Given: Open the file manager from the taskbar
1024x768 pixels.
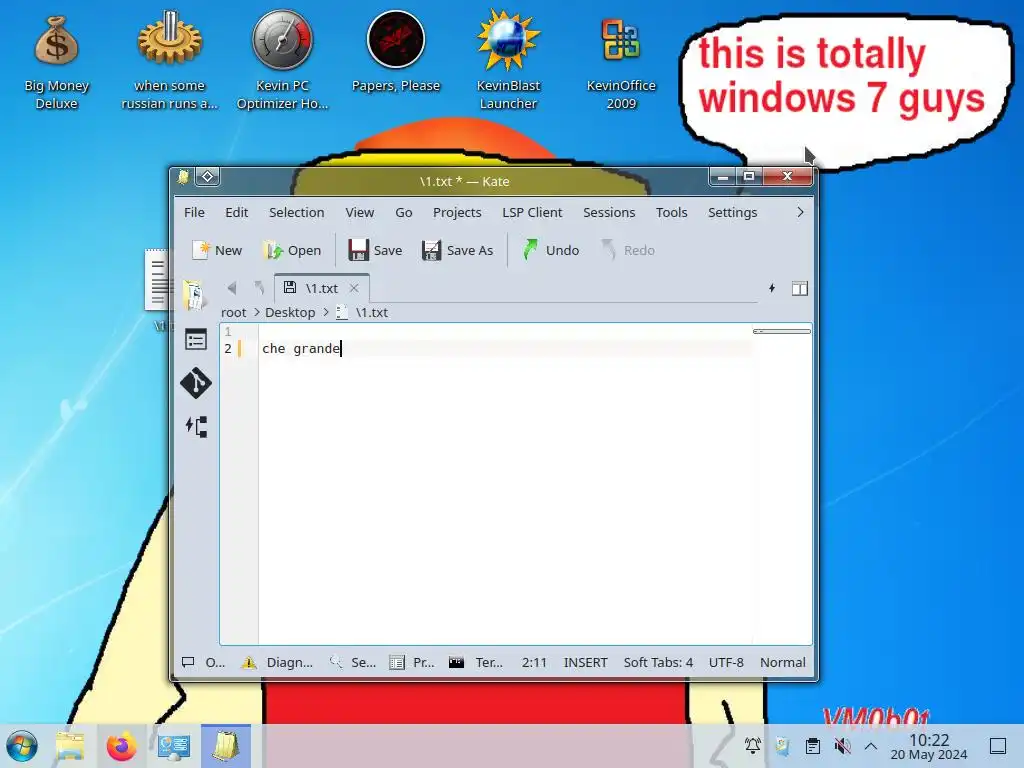Looking at the screenshot, I should (70, 746).
